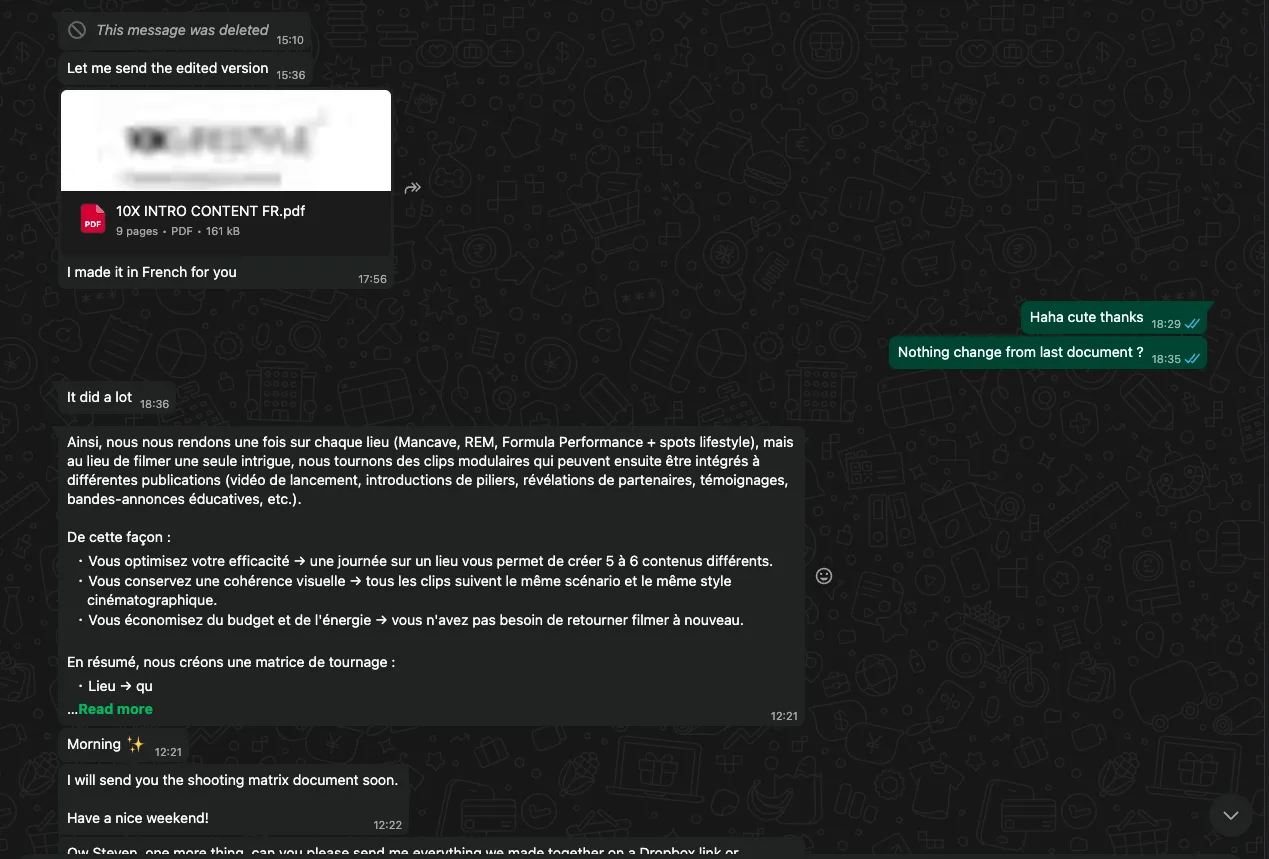Screen dimensions: 1269x859
Task: Select the "Haha cute thanks" message bubble
Action: click(1114, 318)
